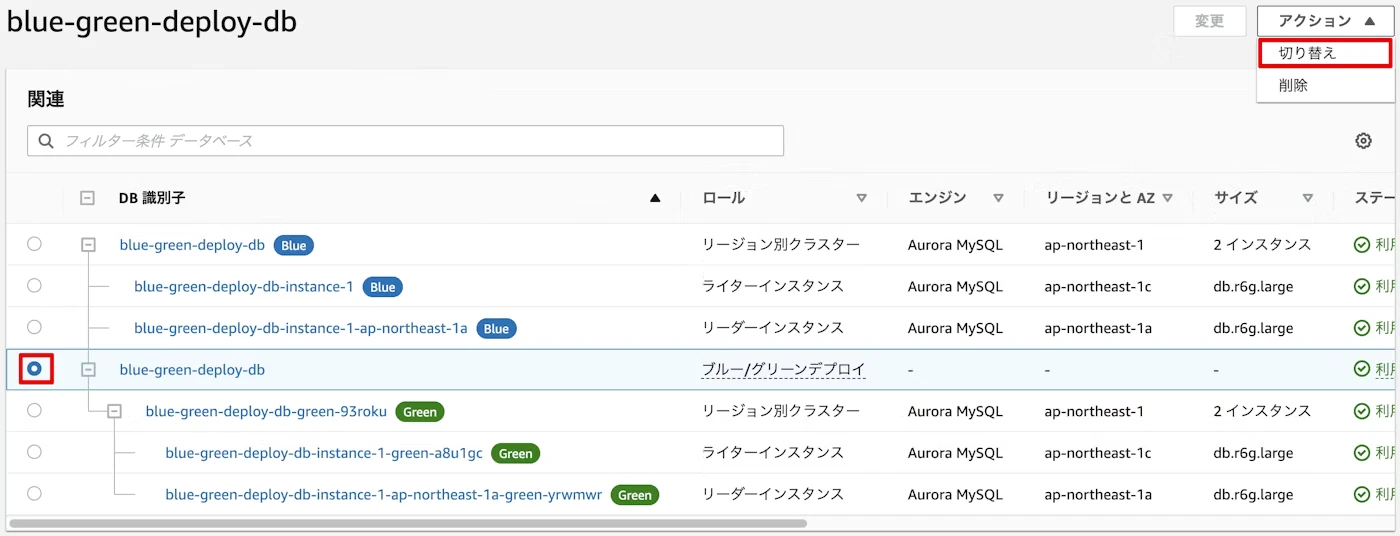1400x536 pixels.
Task: Collapse all rows via header minus icon
Action: [x=88, y=198]
